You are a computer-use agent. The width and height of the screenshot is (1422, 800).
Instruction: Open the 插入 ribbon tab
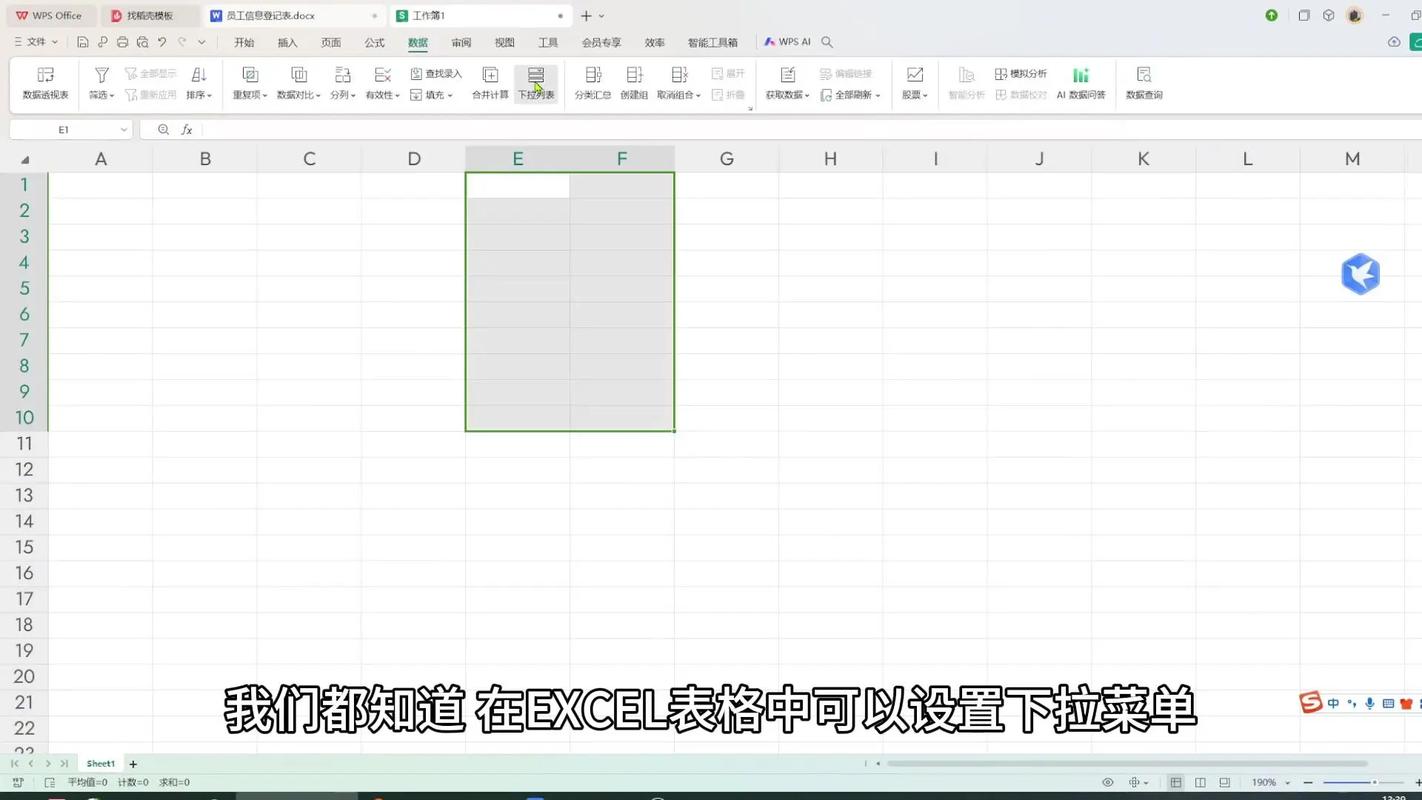click(287, 42)
